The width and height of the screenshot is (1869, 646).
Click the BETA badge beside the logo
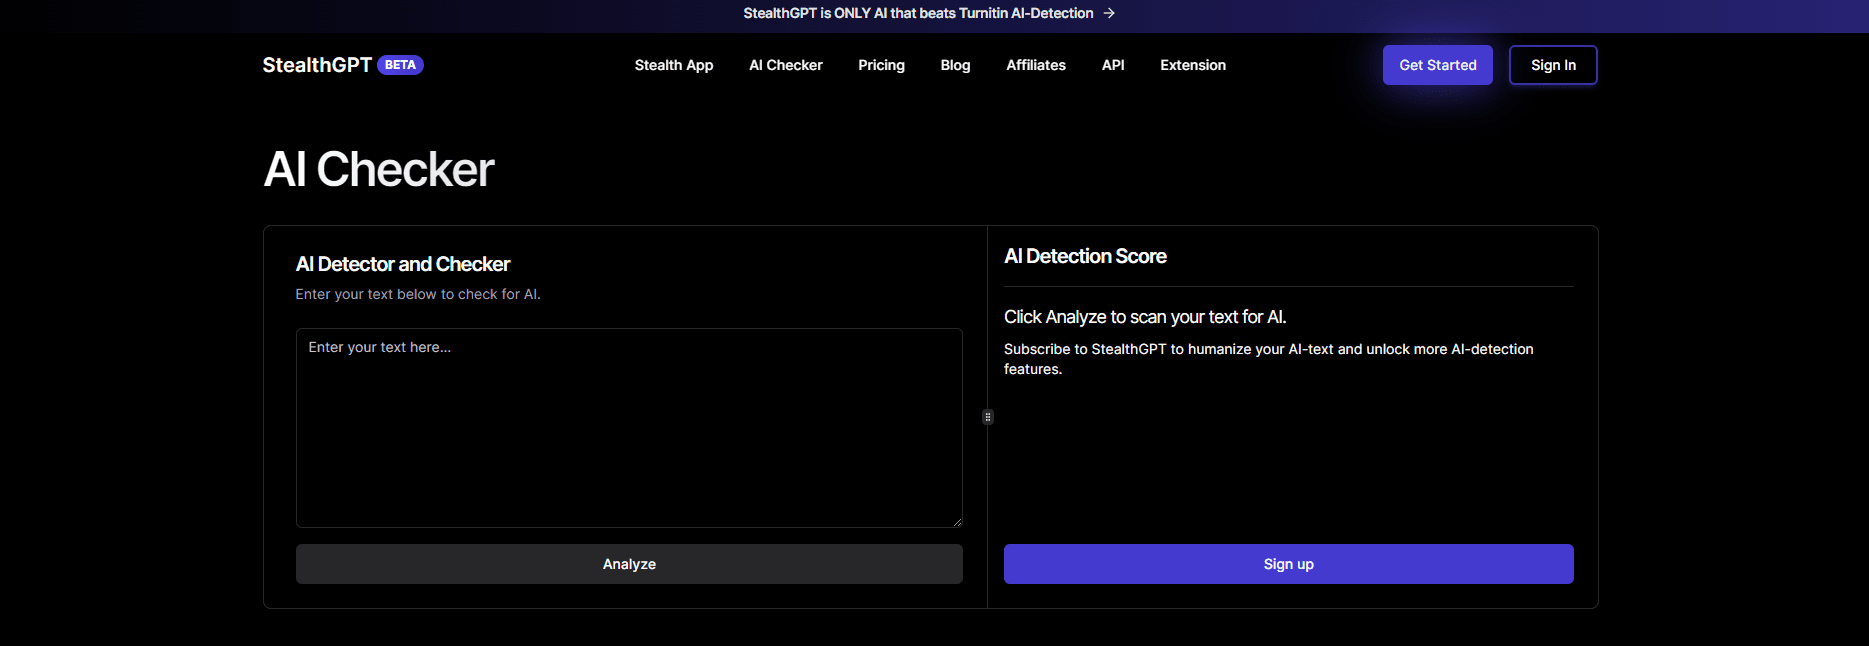click(x=400, y=65)
